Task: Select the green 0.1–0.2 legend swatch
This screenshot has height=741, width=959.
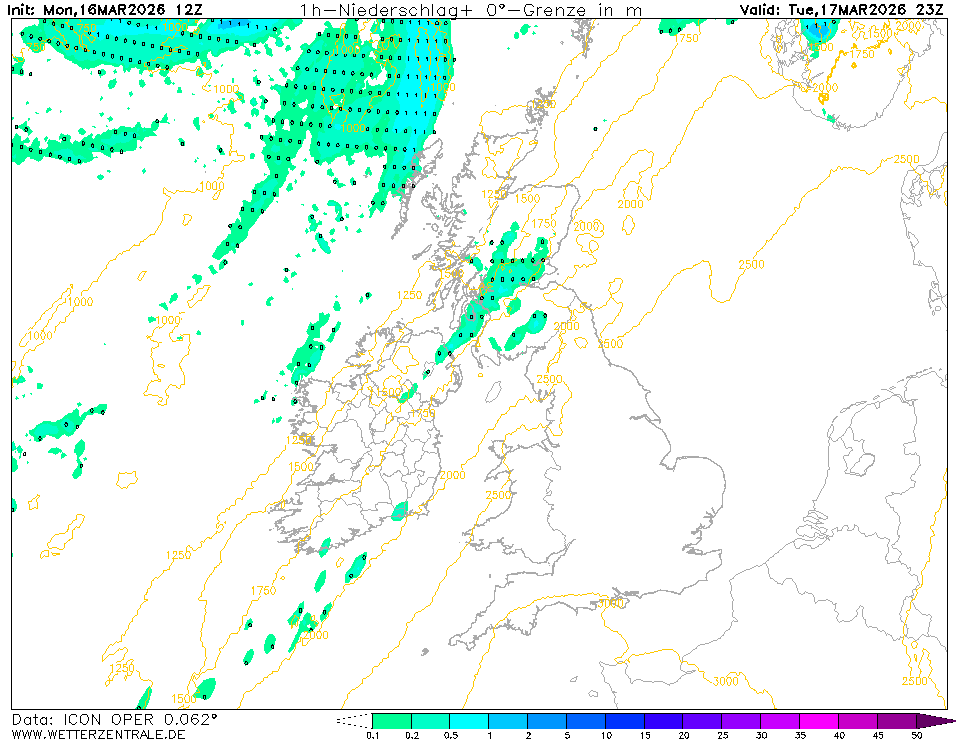Action: [x=391, y=721]
